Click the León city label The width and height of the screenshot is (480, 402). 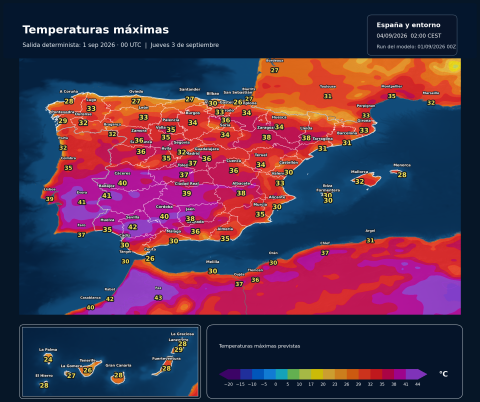143,108
